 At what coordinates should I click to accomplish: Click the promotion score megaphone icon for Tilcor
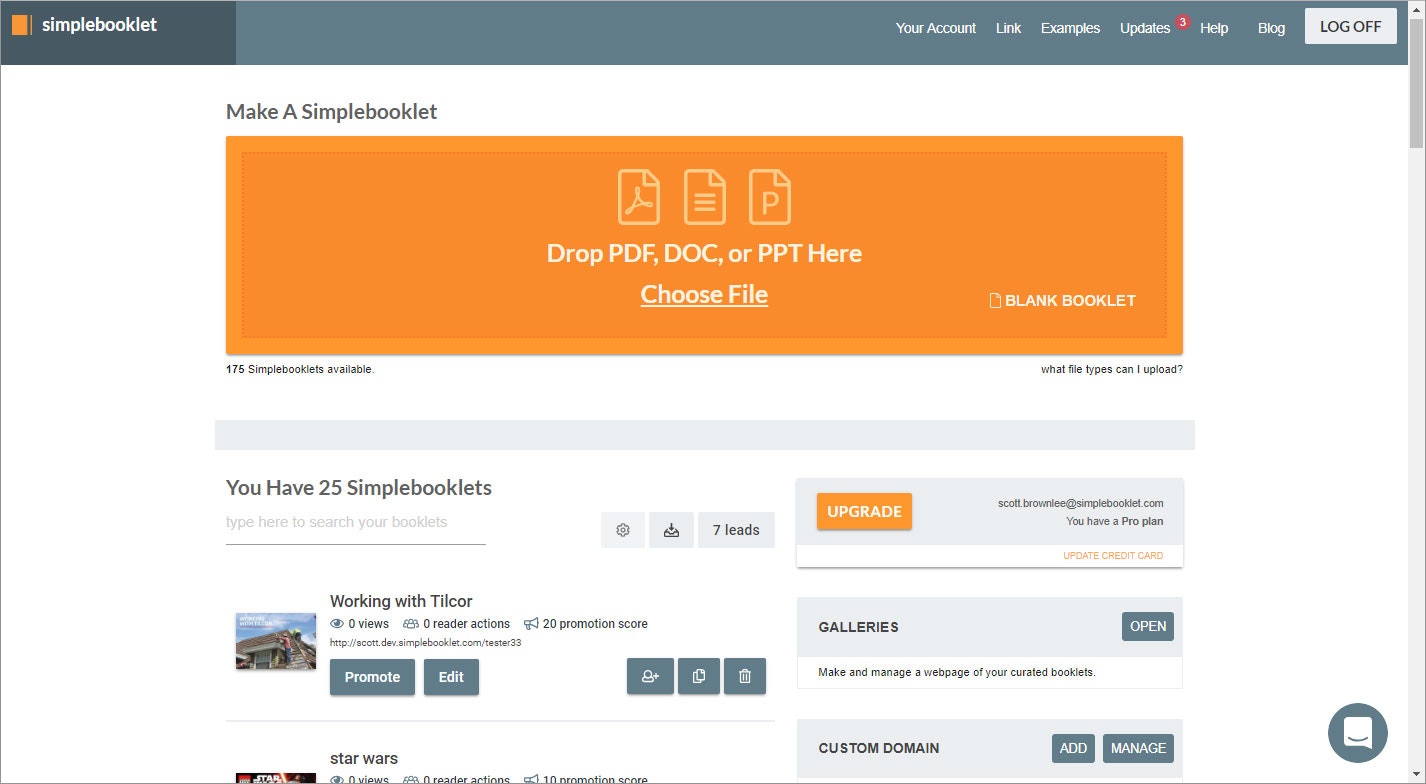(531, 624)
